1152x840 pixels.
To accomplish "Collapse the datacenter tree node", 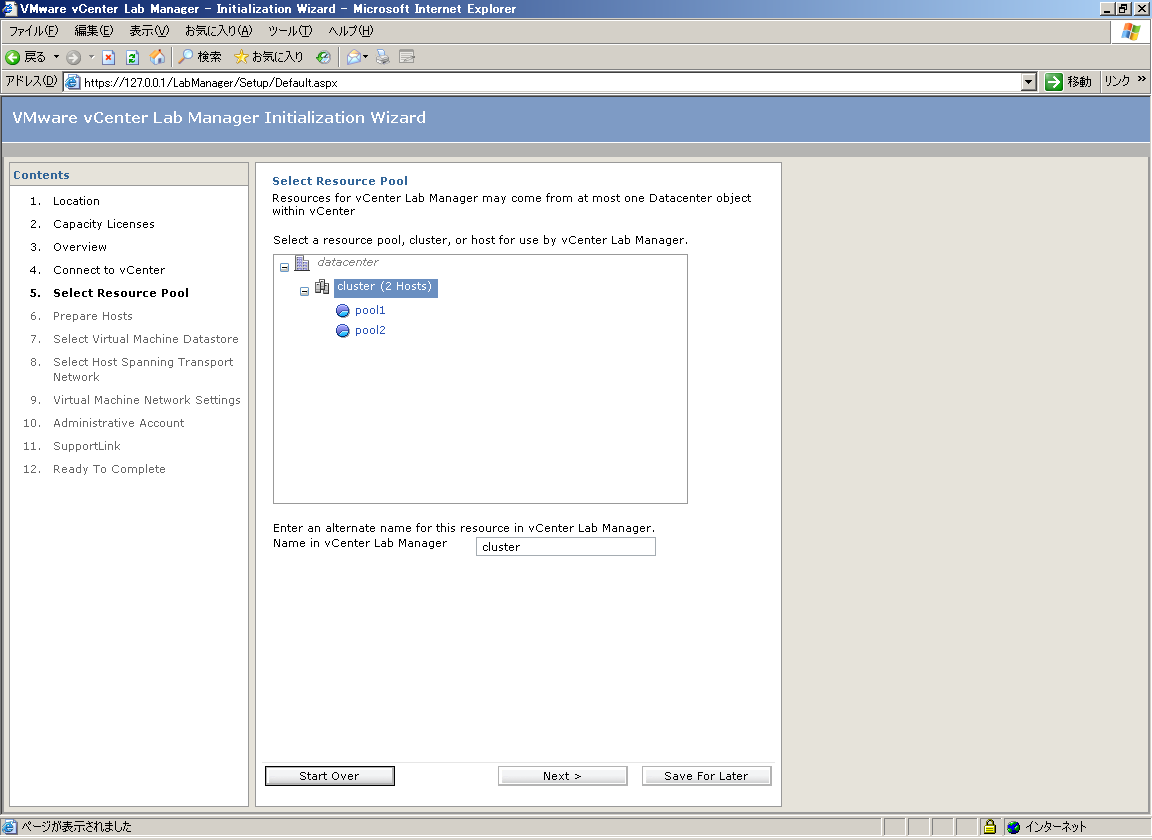I will pyautogui.click(x=284, y=268).
